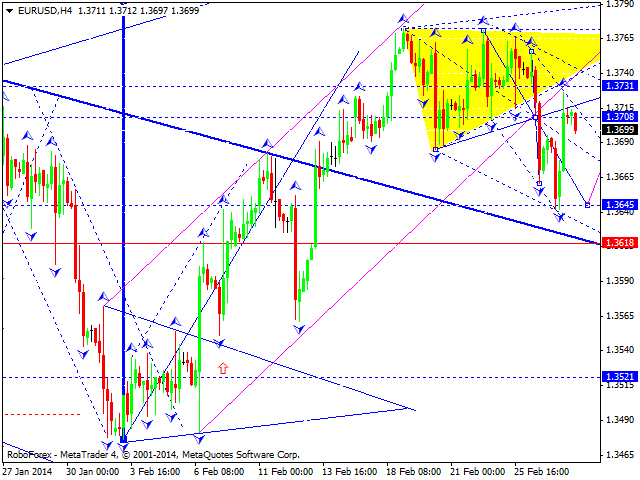Select the 1.3645 blue price level label
Viewport: 640px width, 480px height.
[620, 204]
